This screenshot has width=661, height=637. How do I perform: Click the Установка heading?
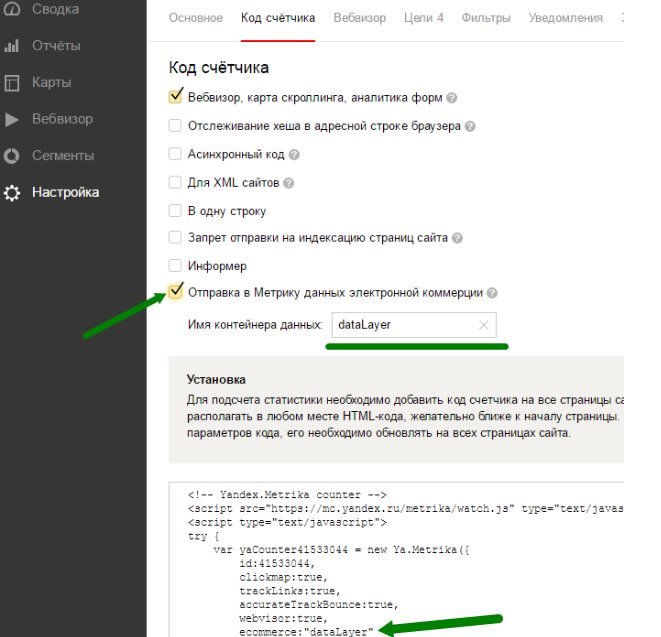coord(216,380)
